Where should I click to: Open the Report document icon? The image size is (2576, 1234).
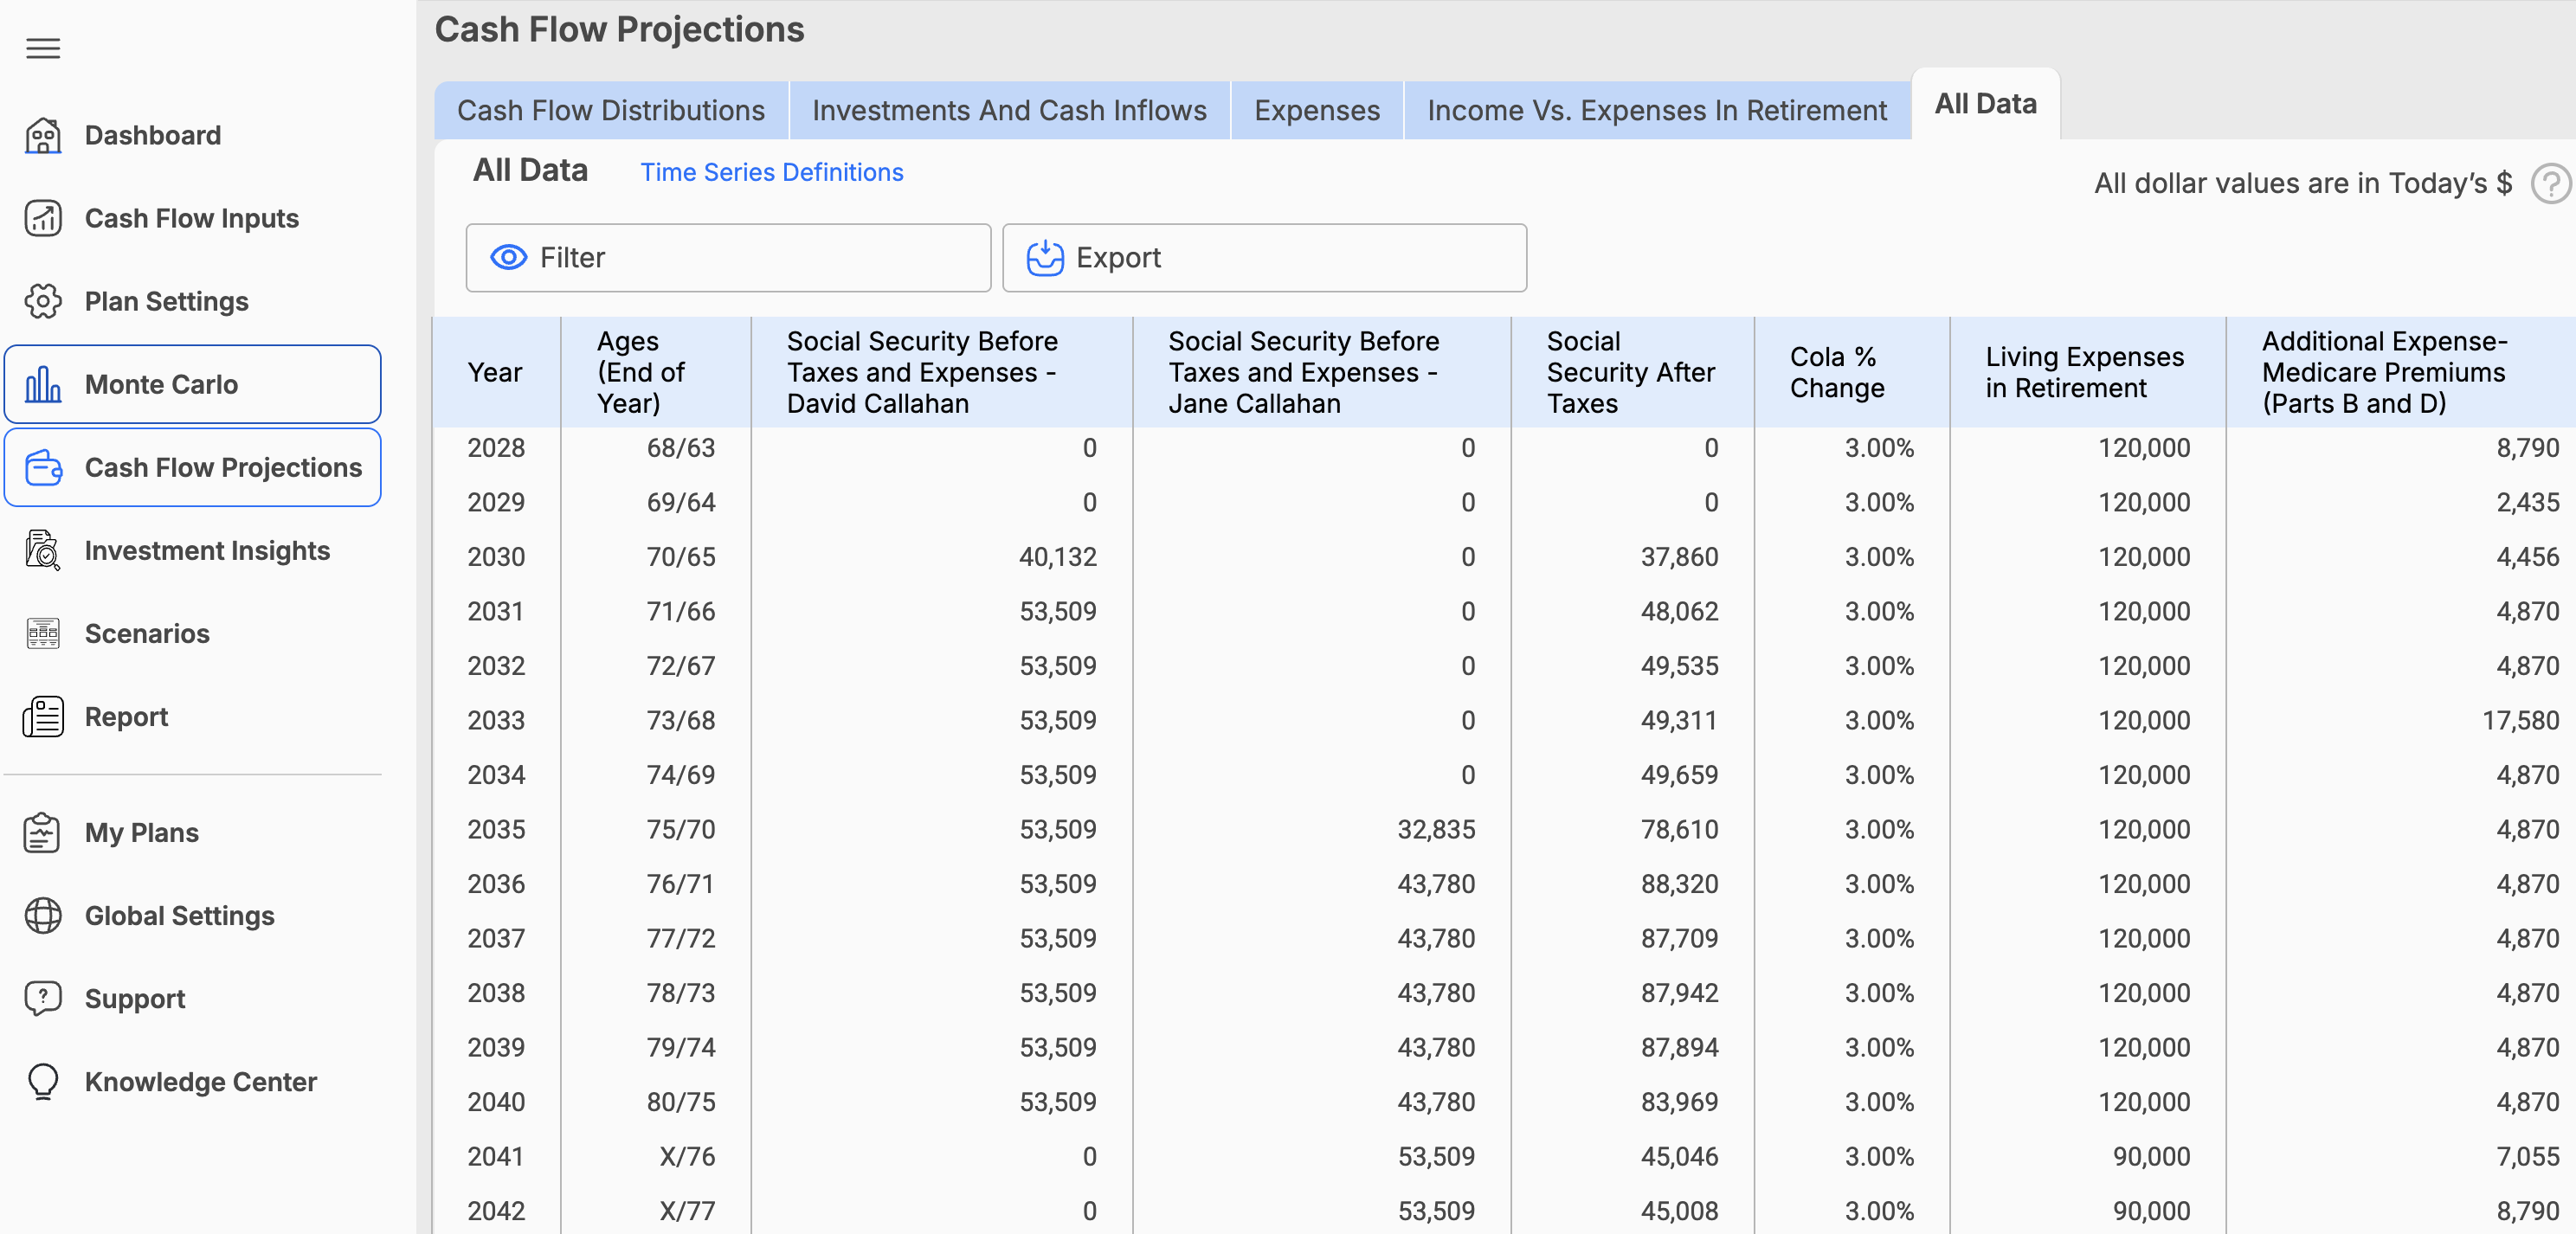coord(42,716)
